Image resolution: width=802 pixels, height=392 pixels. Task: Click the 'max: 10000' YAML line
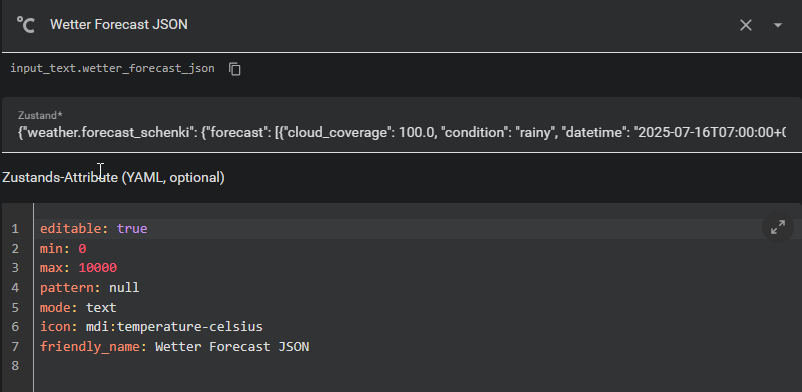(x=78, y=268)
